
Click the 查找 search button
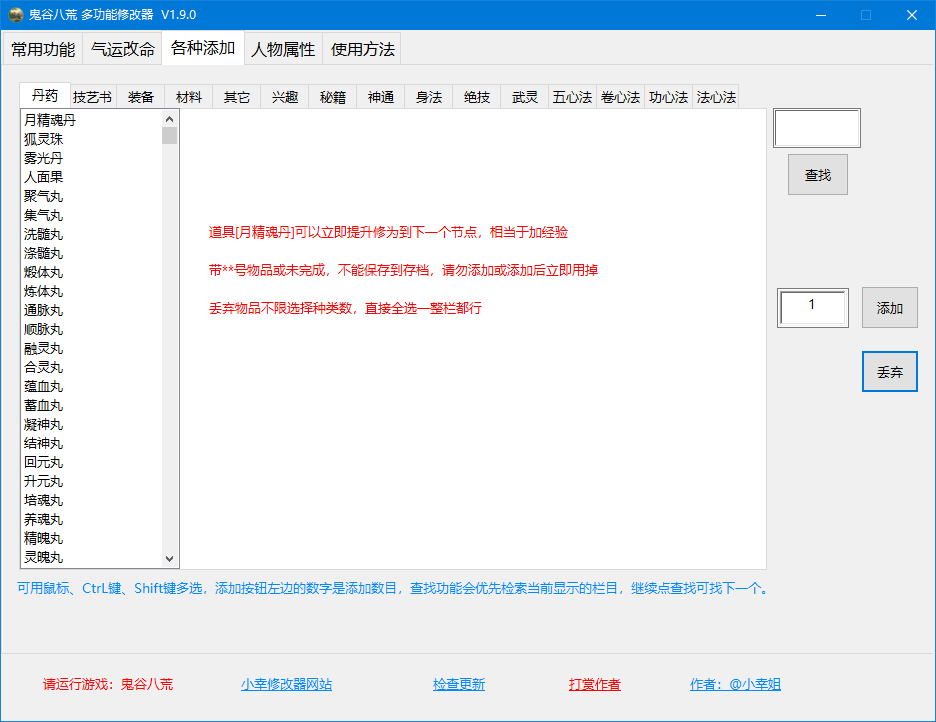pyautogui.click(x=817, y=175)
